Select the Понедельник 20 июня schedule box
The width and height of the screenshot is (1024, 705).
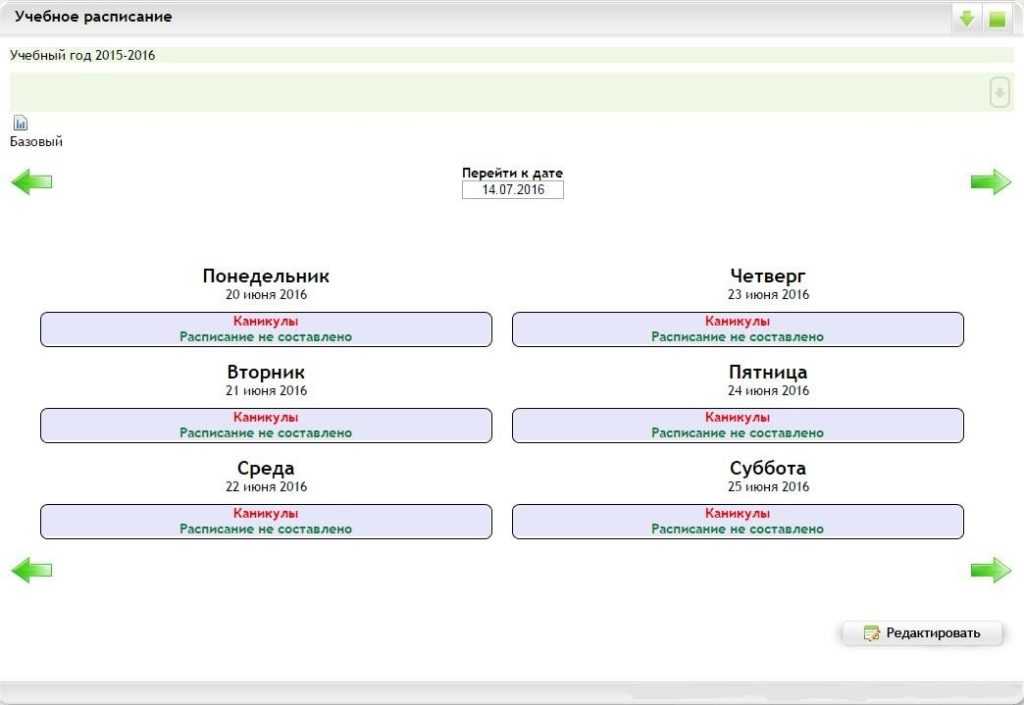point(266,329)
